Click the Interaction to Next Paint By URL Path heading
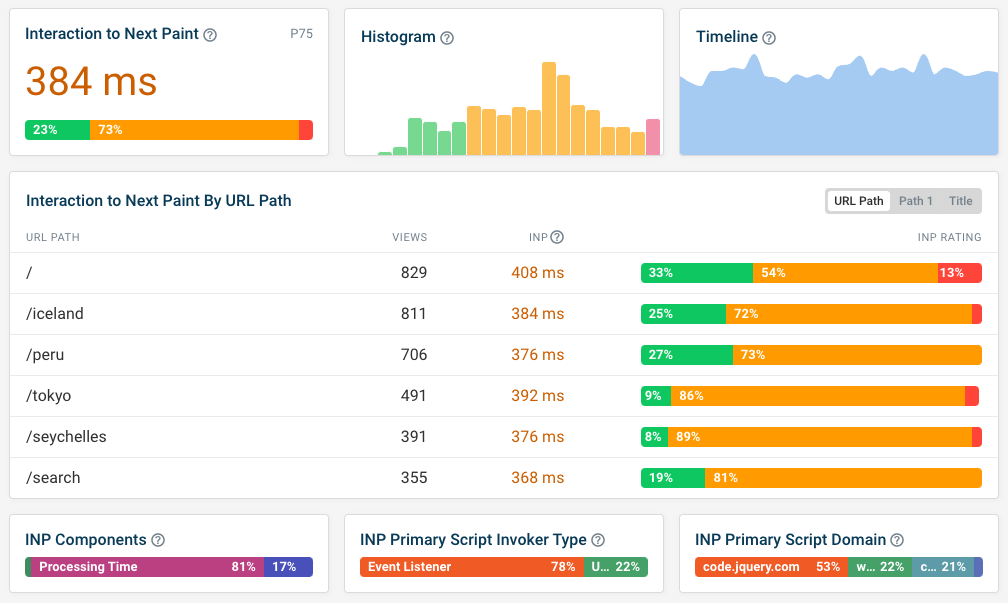 click(x=159, y=201)
